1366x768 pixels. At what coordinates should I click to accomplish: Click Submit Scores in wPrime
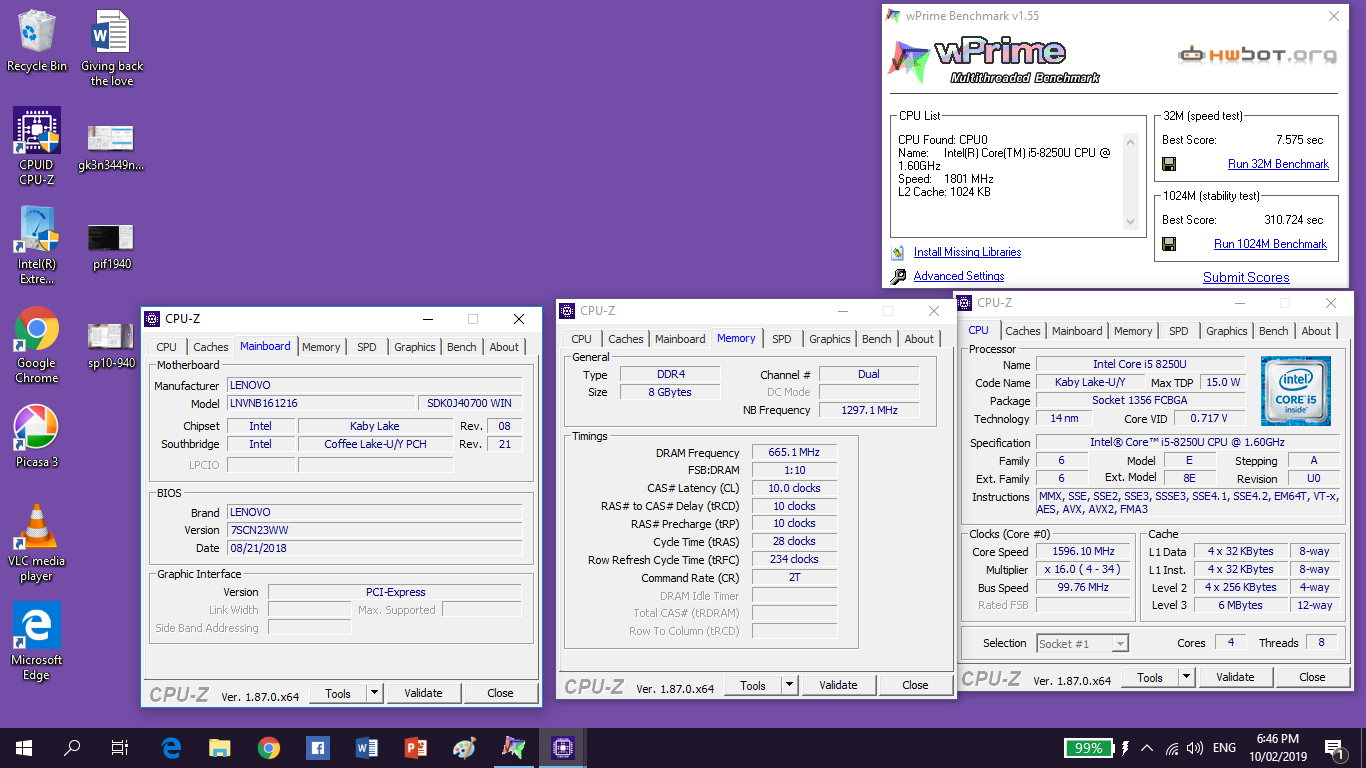coord(1246,277)
